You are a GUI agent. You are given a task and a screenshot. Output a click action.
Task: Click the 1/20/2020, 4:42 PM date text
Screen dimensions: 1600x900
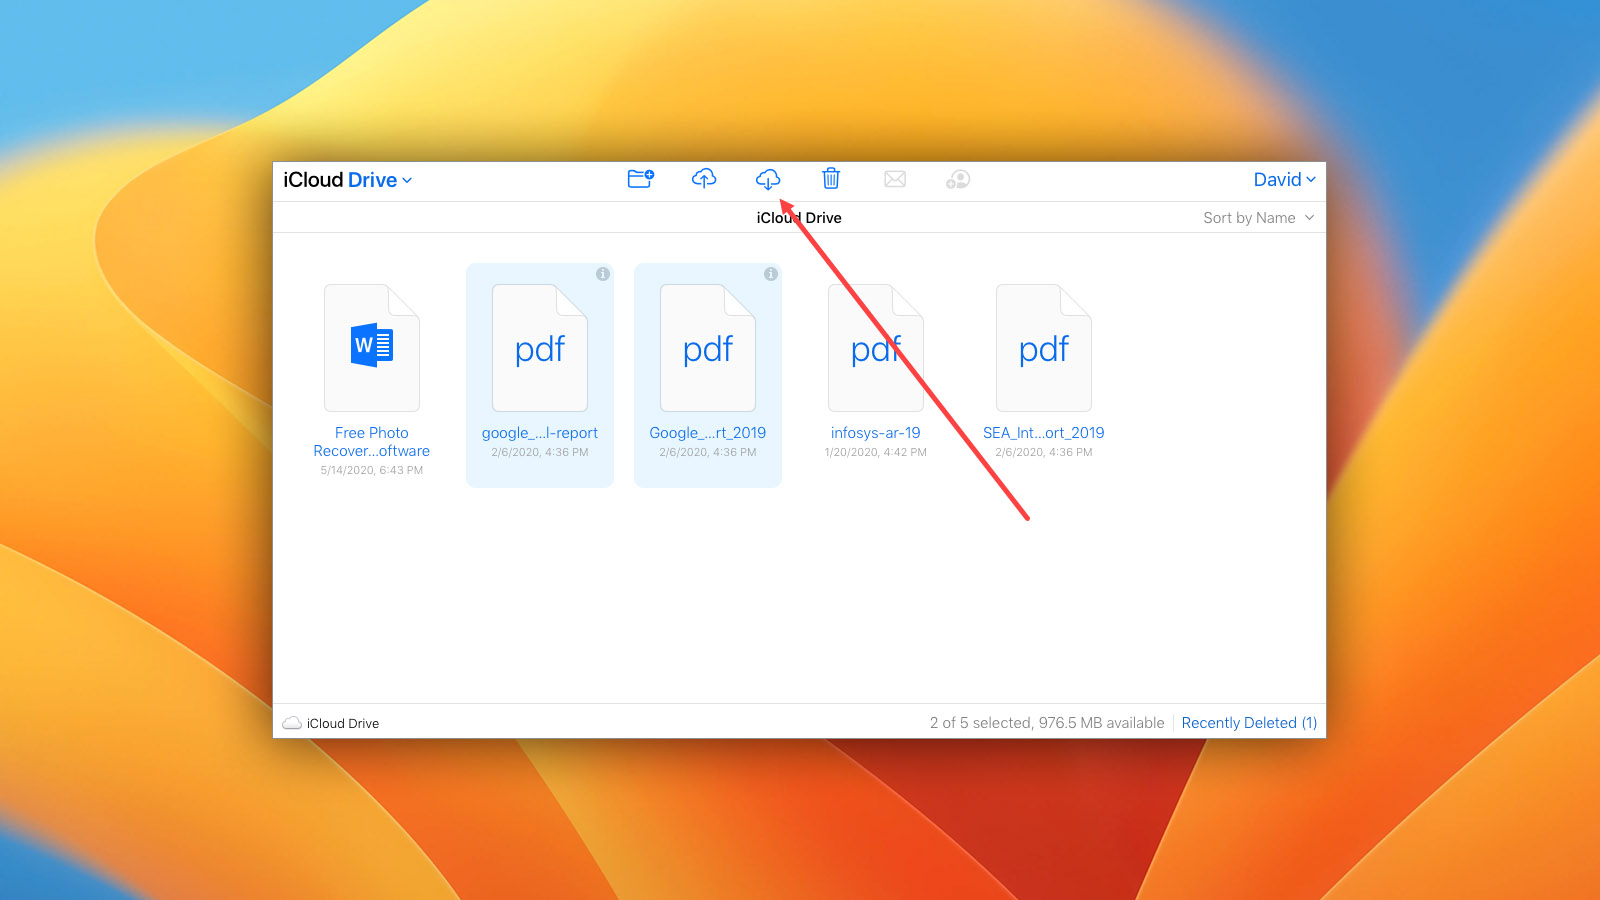coord(876,453)
